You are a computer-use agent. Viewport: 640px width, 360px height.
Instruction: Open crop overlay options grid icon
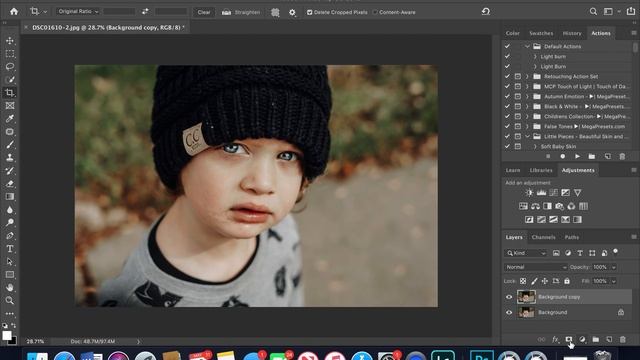pyautogui.click(x=275, y=13)
